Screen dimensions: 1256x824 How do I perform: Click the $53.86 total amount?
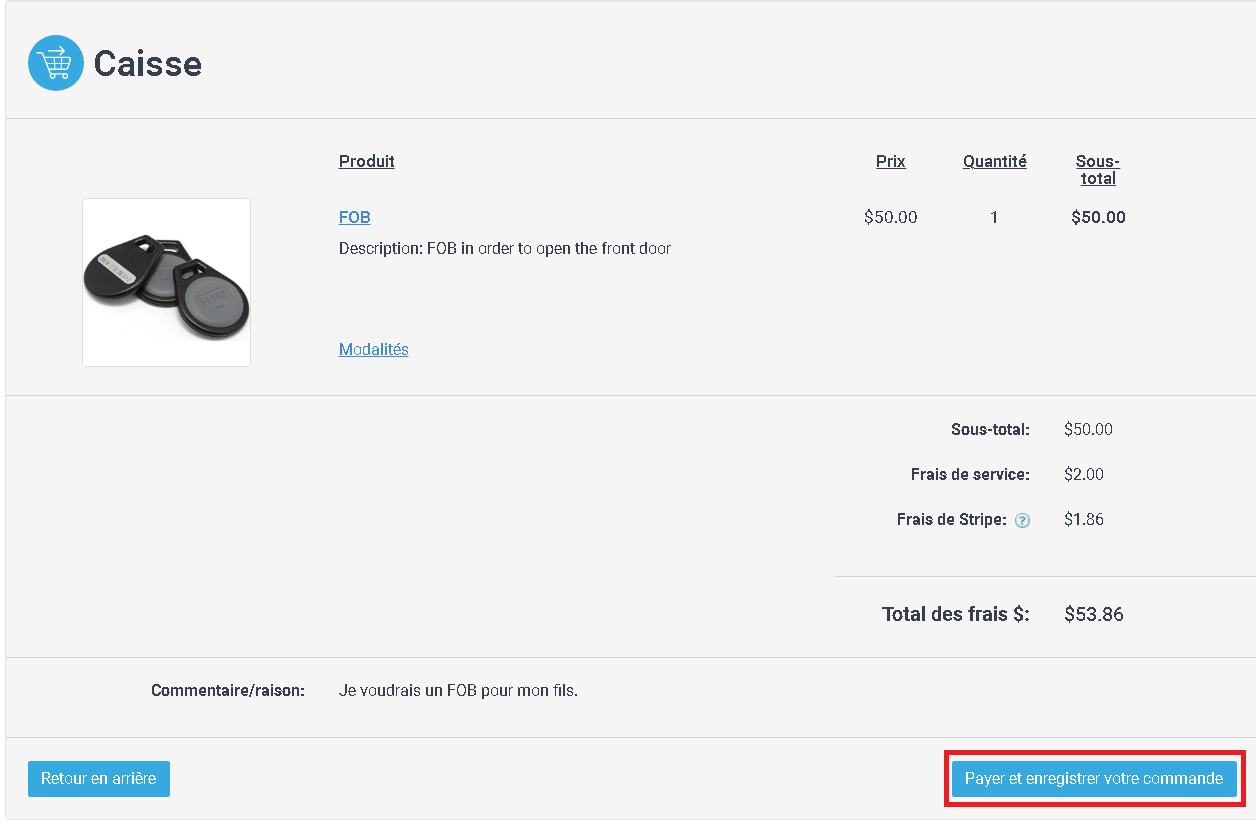(x=1094, y=614)
